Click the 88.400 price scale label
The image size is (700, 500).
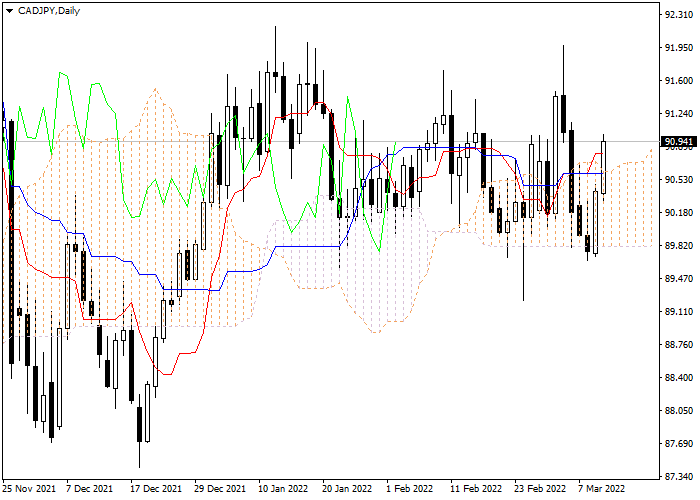pos(679,378)
